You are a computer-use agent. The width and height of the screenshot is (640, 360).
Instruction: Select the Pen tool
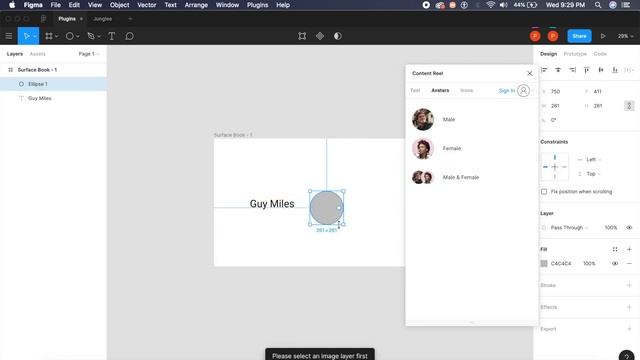point(91,36)
